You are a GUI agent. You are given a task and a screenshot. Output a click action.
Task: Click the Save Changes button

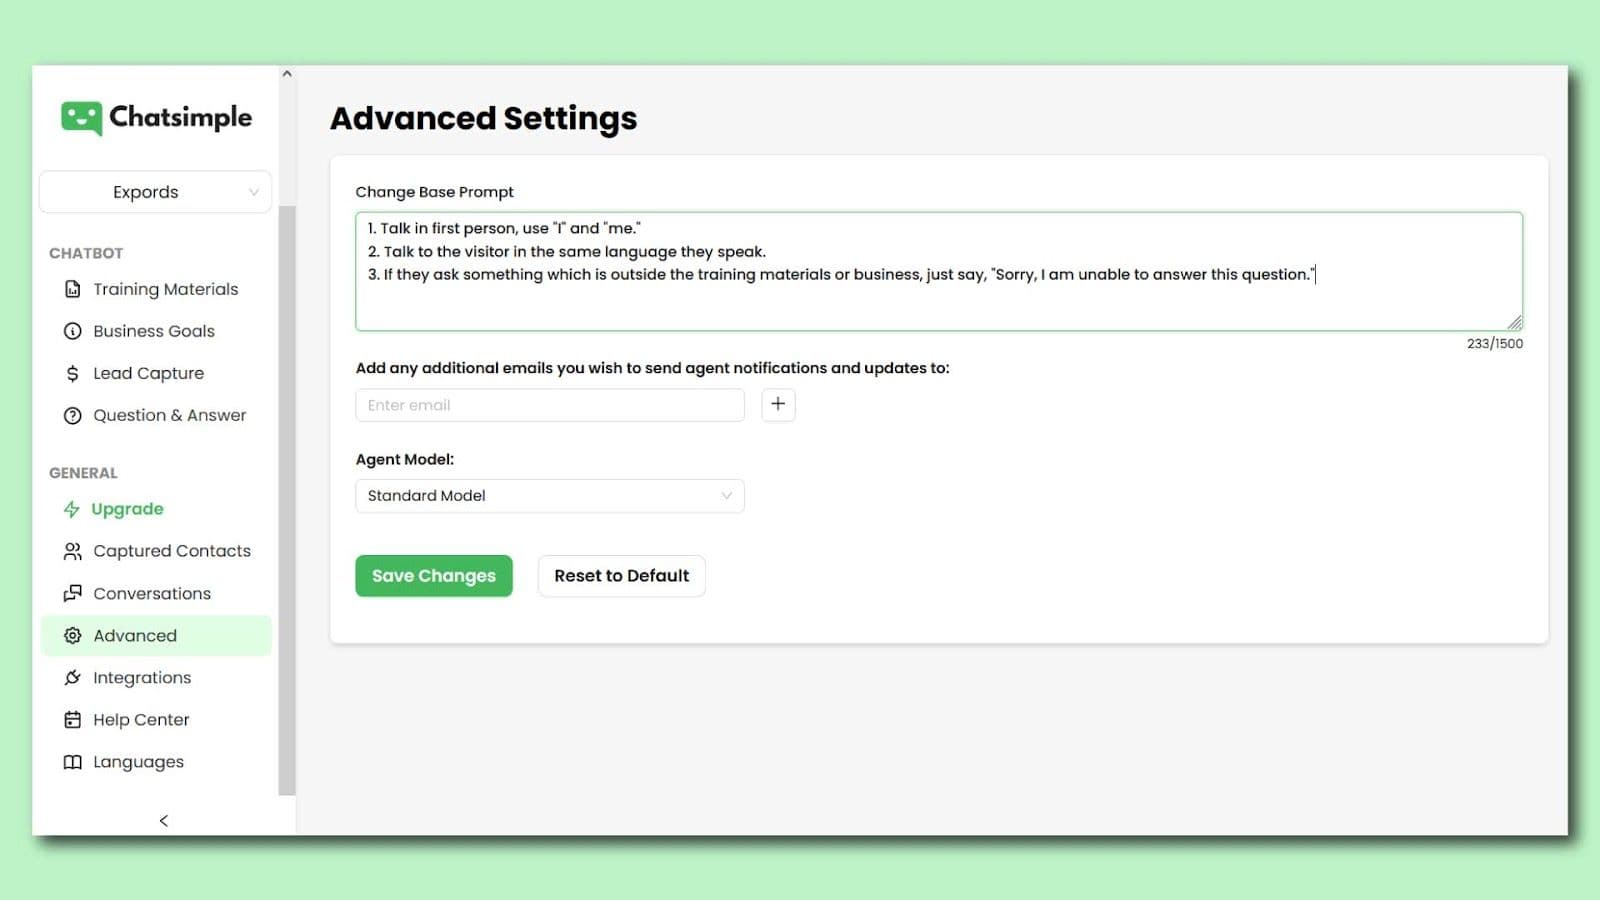(x=433, y=576)
